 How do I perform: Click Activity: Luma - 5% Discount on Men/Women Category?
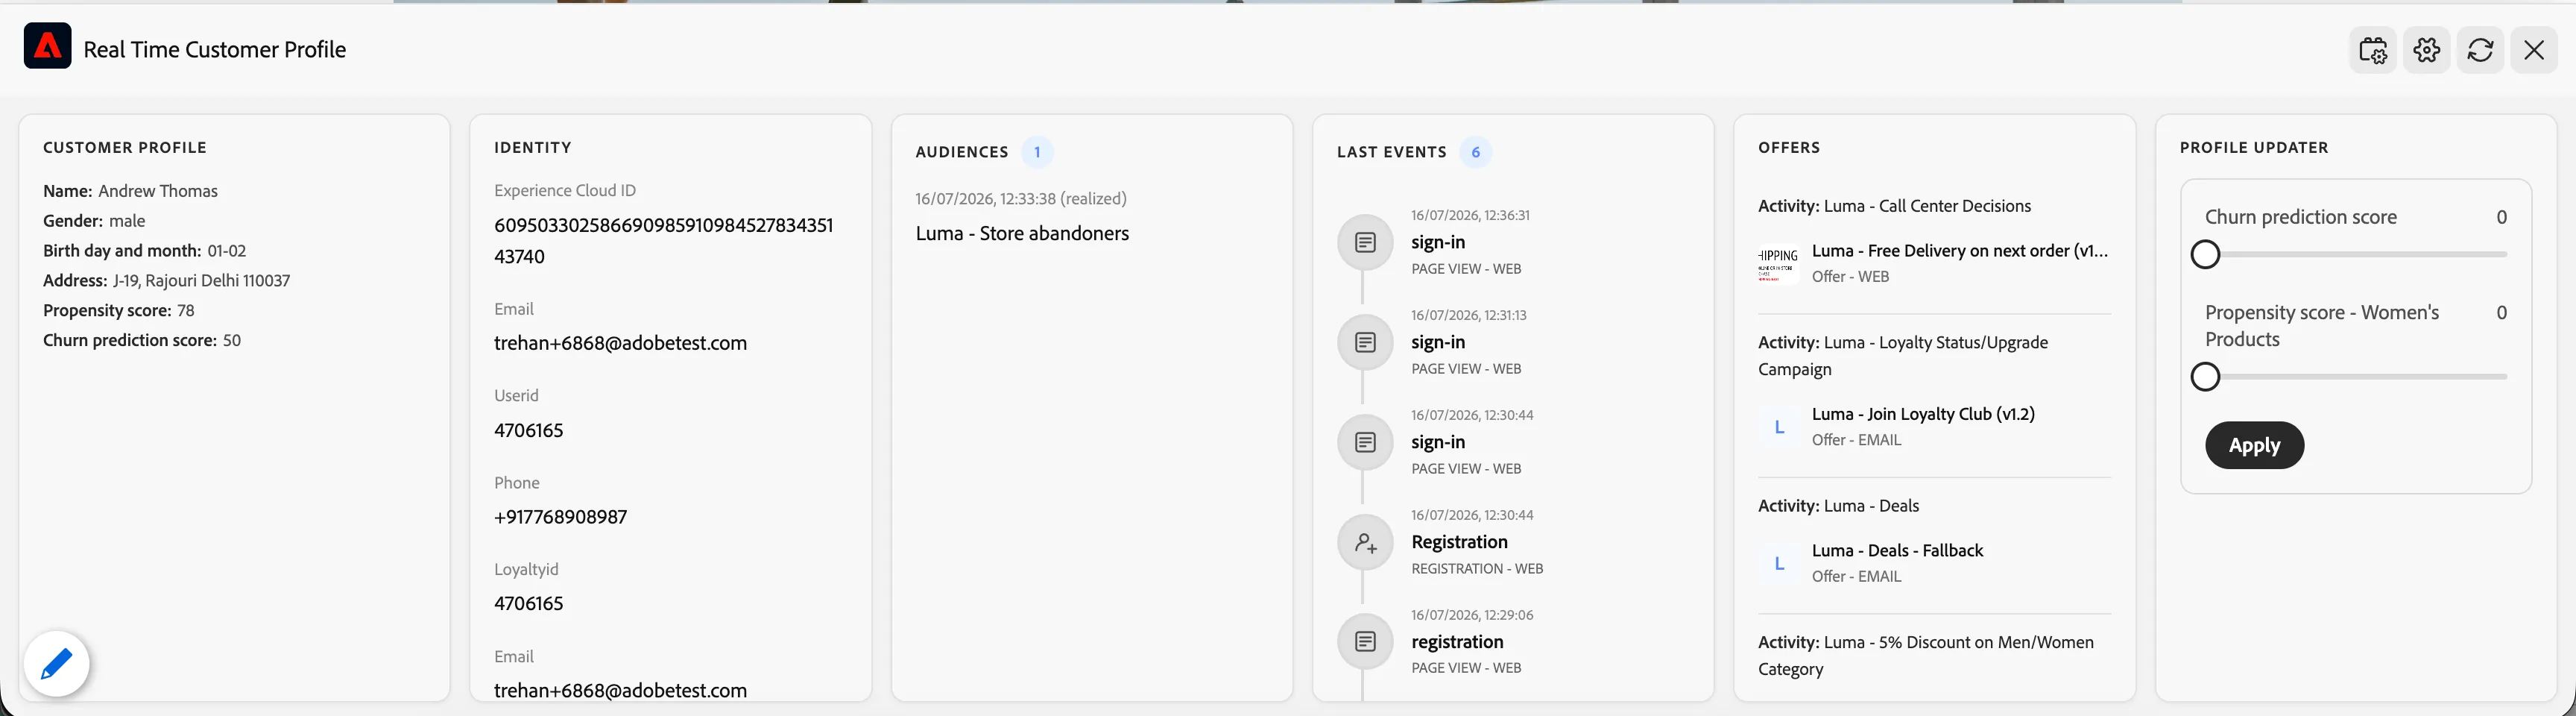1926,655
